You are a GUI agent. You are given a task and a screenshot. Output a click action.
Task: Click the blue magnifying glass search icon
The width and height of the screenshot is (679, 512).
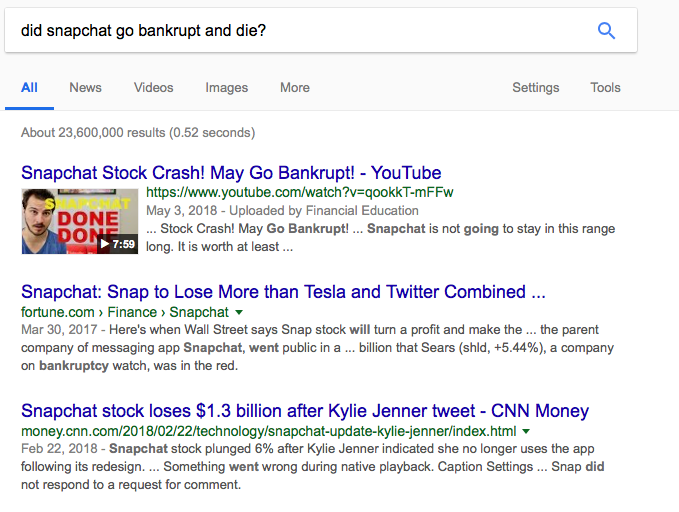(606, 30)
